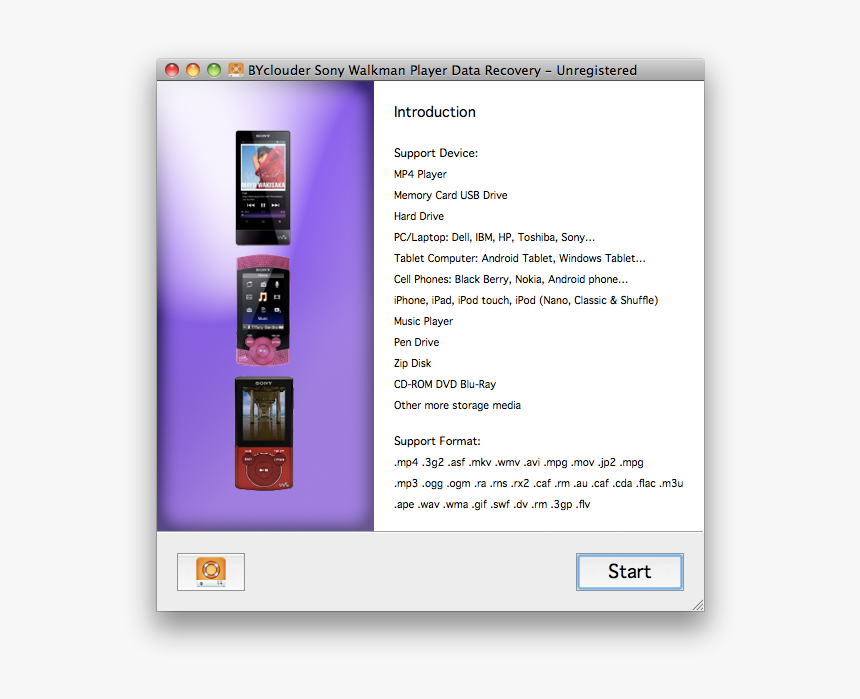Click the window resize grip corner

[x=698, y=605]
